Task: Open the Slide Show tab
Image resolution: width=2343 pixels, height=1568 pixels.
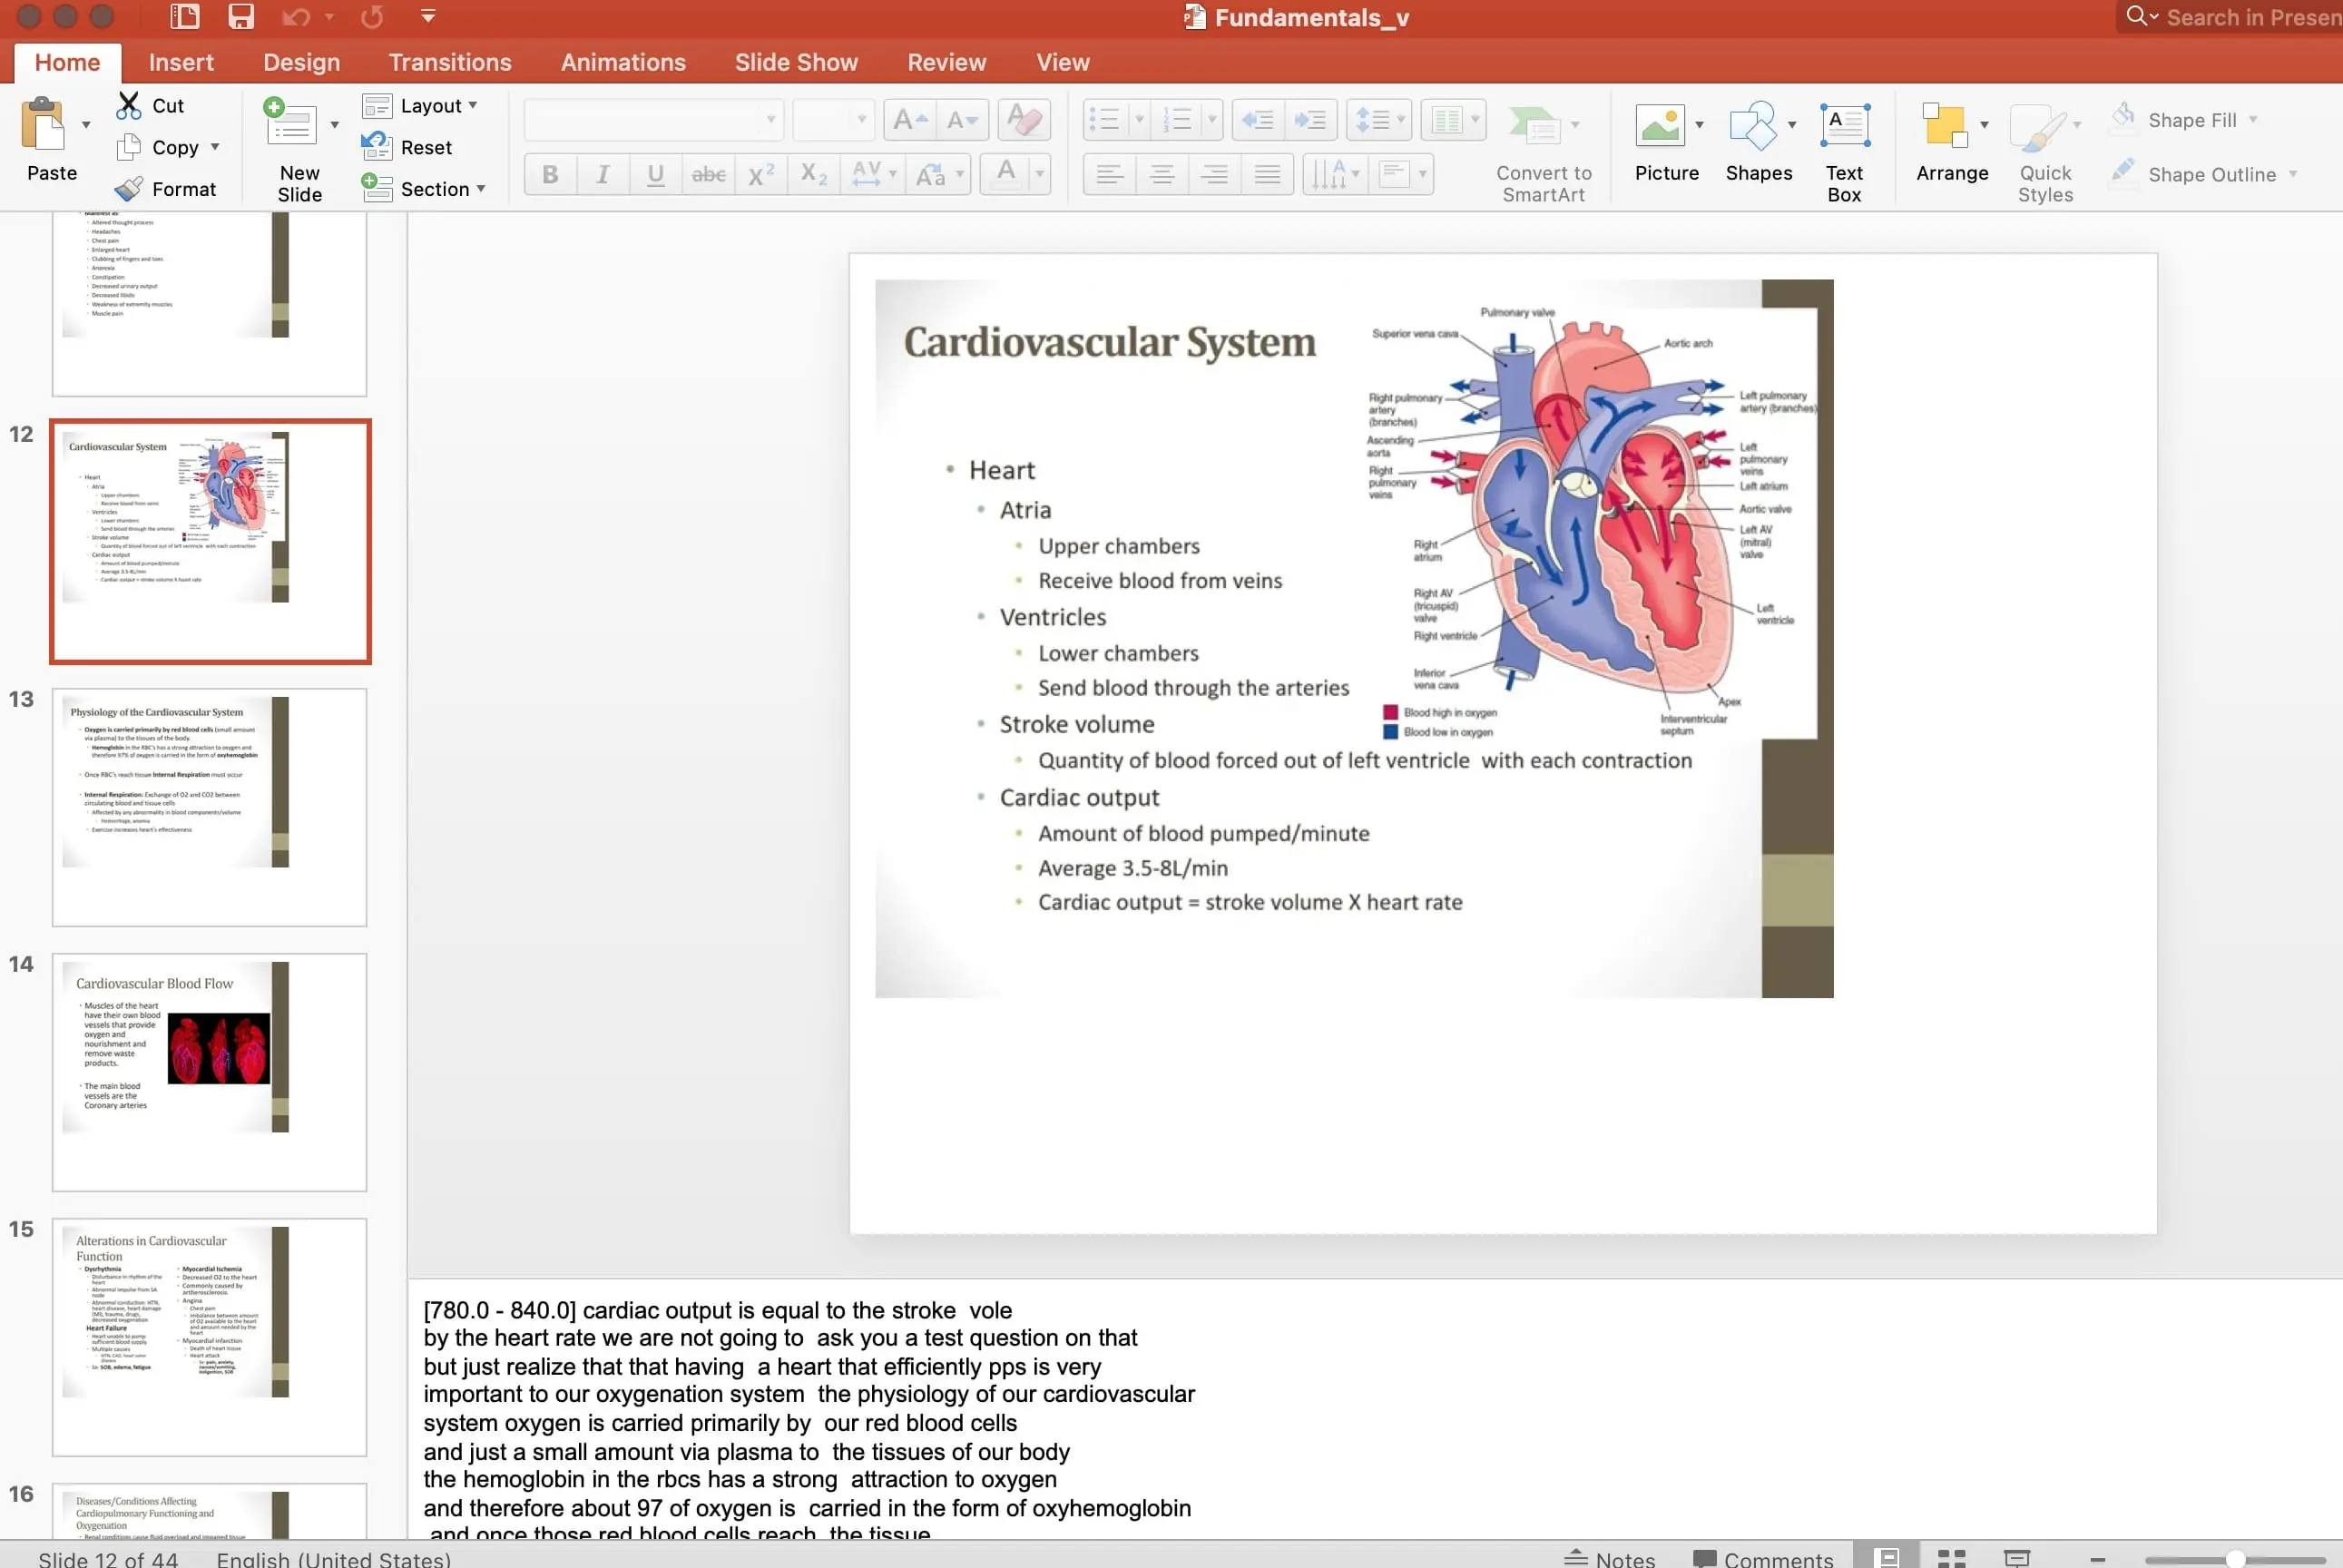Action: click(795, 62)
